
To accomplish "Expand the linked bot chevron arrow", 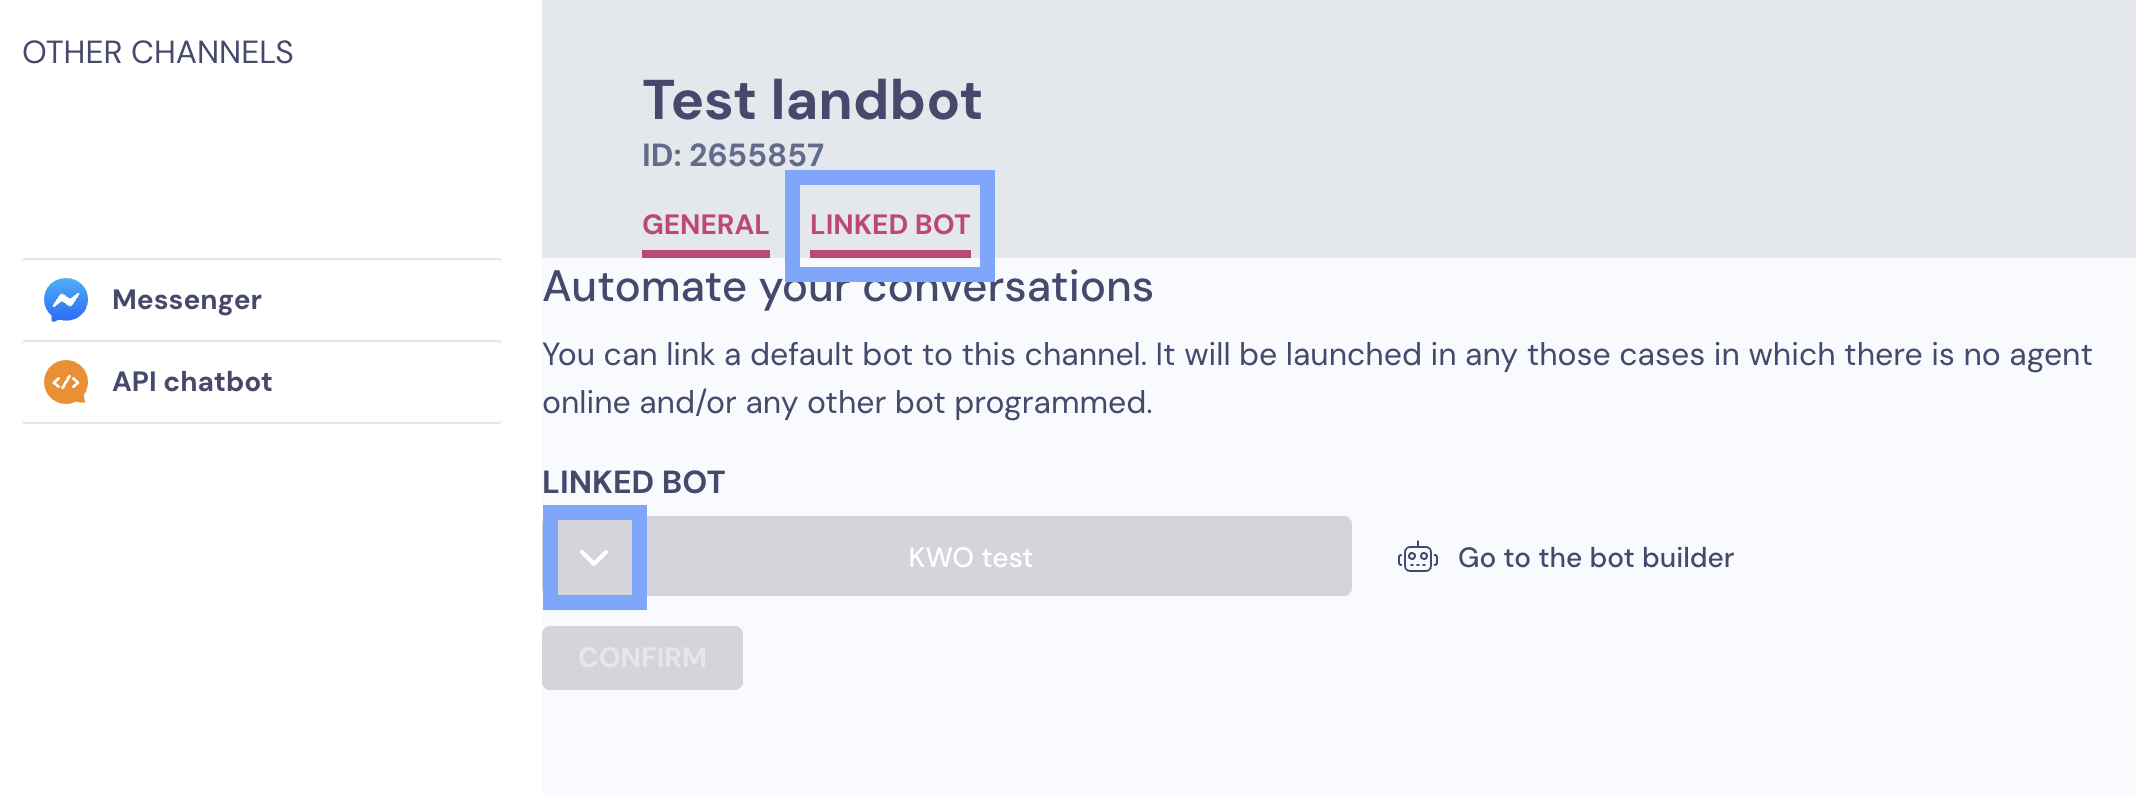I will (594, 557).
